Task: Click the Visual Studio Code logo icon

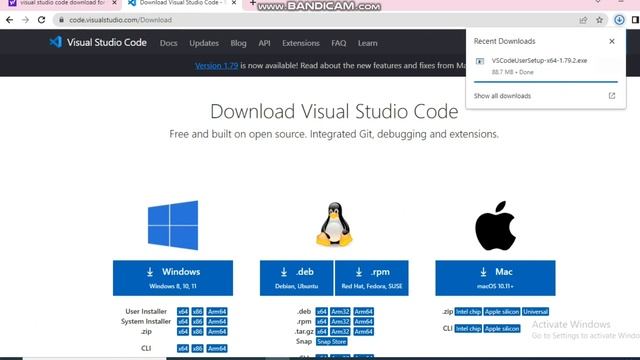Action: point(56,42)
